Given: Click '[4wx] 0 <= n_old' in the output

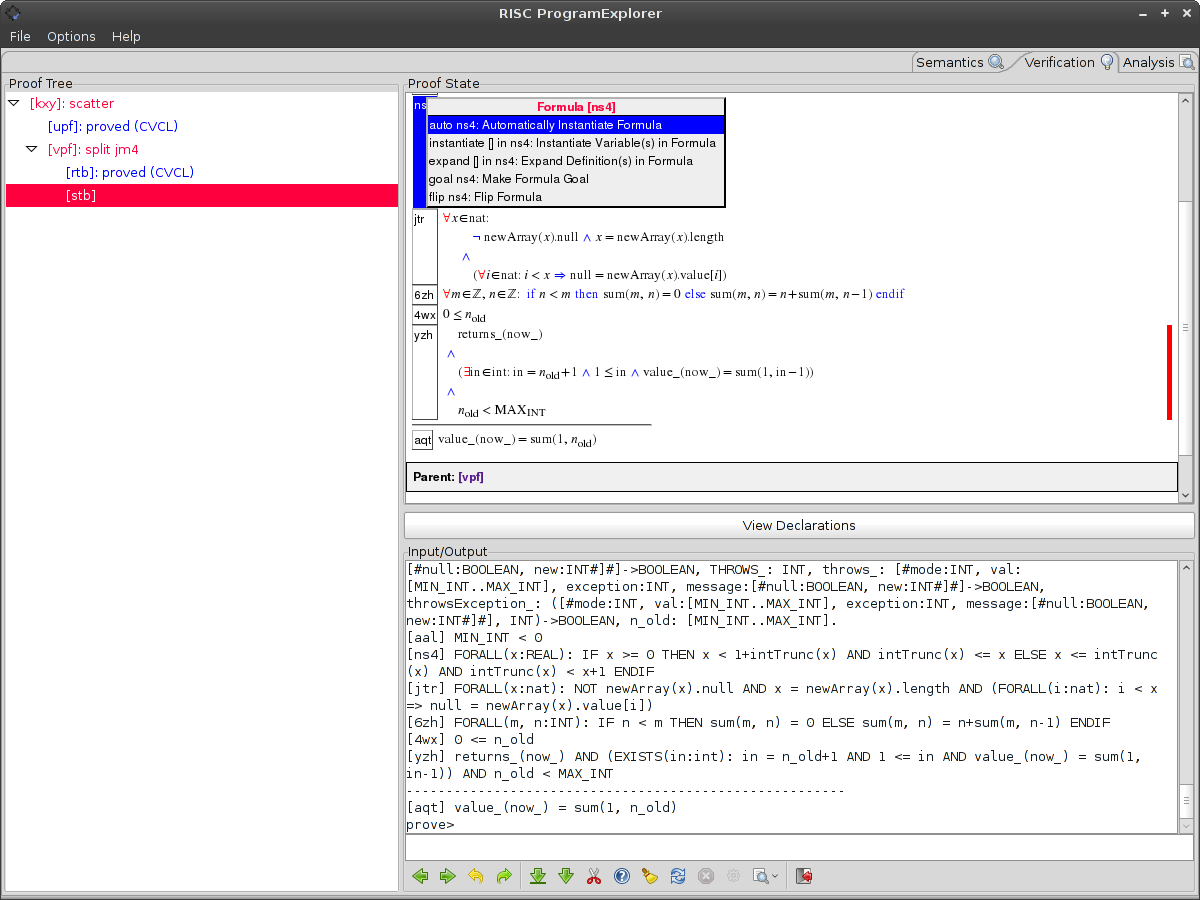Looking at the screenshot, I should coord(470,739).
